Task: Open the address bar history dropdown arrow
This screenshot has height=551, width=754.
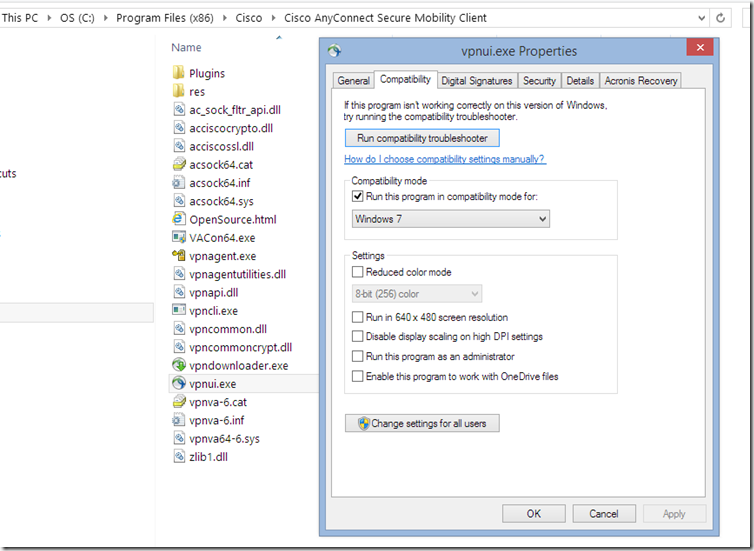Action: (x=702, y=18)
